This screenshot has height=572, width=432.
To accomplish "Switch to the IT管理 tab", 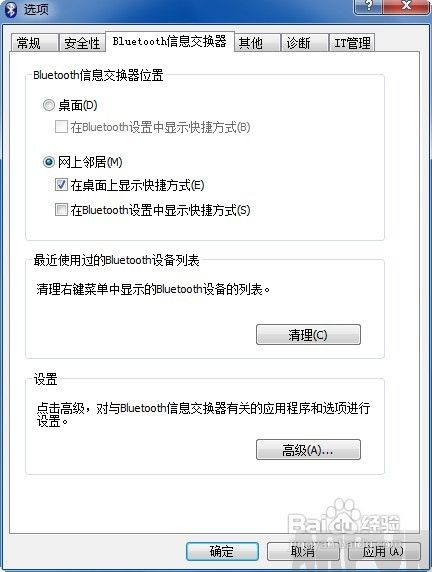I will [352, 43].
